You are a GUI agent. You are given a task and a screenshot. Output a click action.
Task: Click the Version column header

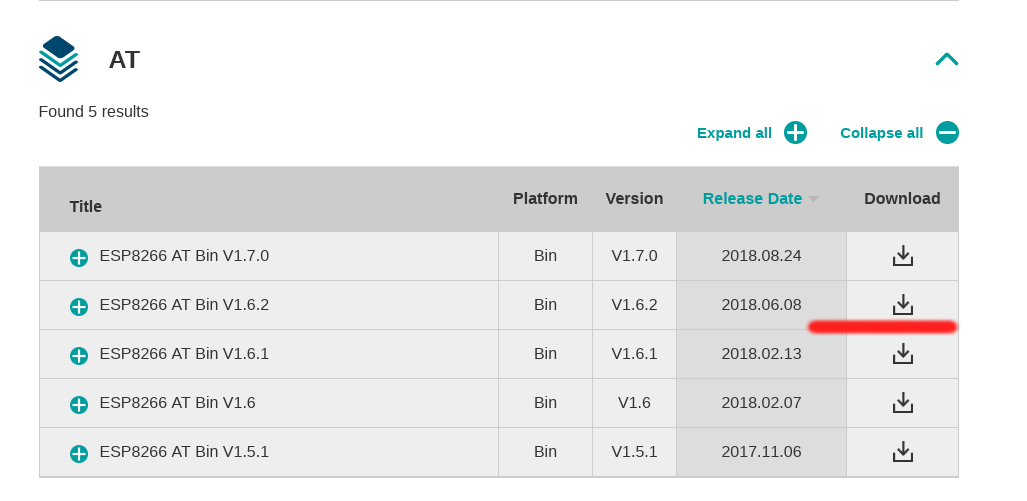point(634,198)
